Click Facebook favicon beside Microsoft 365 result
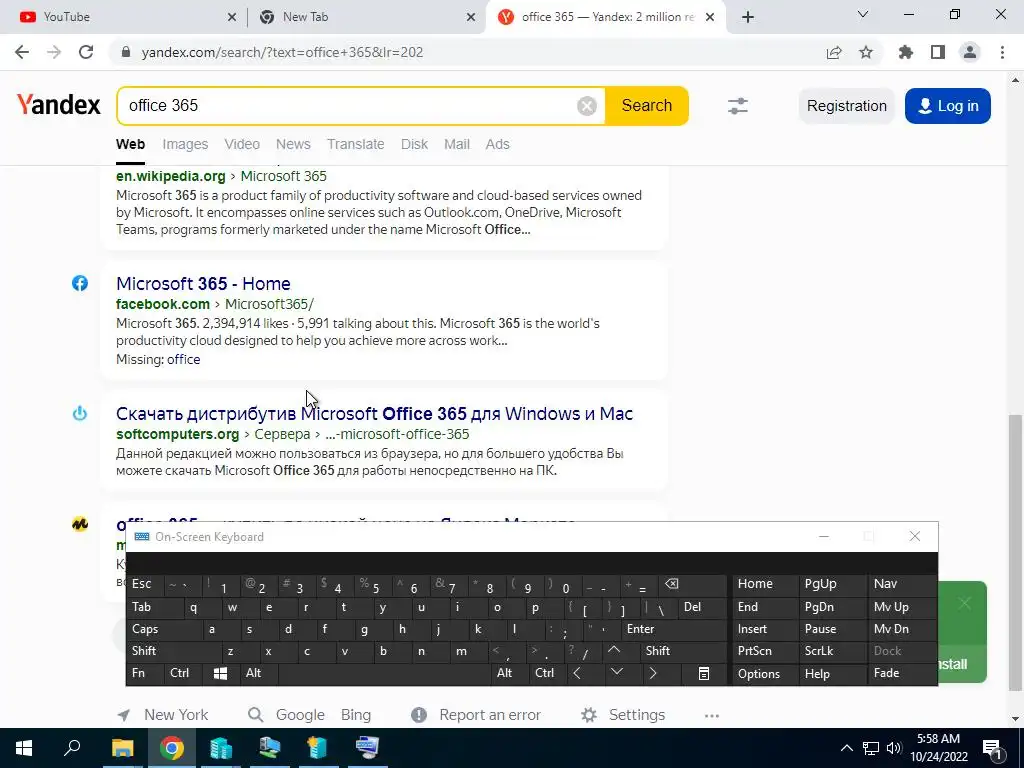This screenshot has width=1024, height=768. coord(80,283)
